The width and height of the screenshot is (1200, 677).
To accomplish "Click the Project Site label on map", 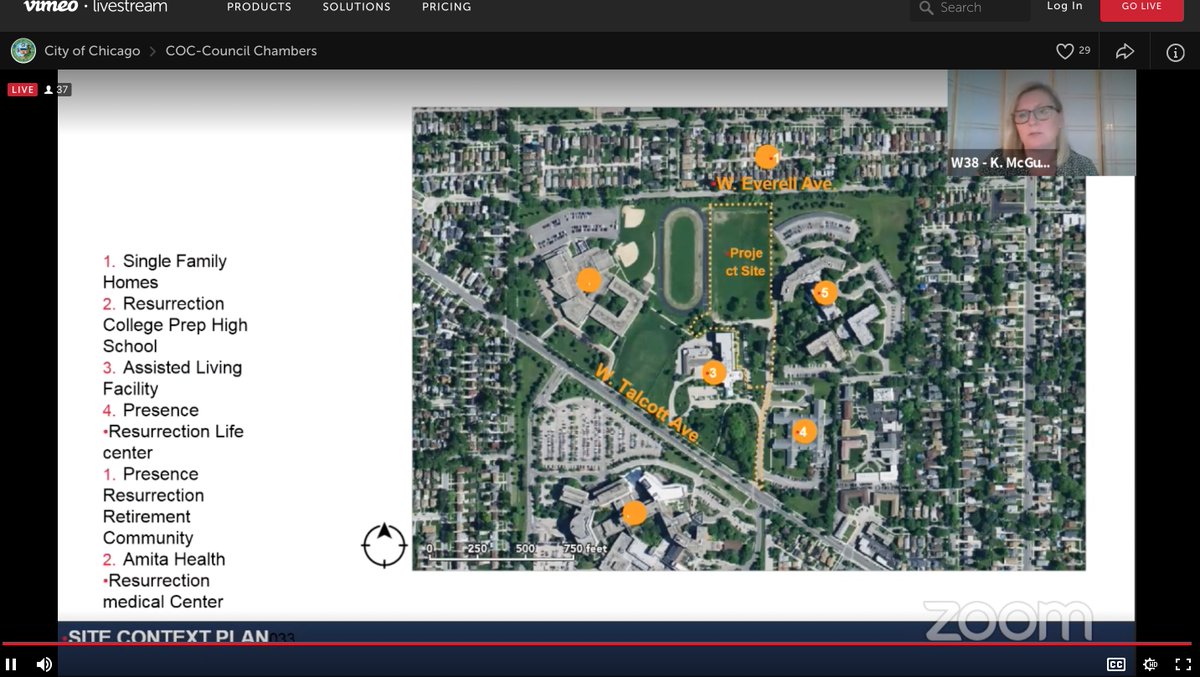I will (x=746, y=262).
